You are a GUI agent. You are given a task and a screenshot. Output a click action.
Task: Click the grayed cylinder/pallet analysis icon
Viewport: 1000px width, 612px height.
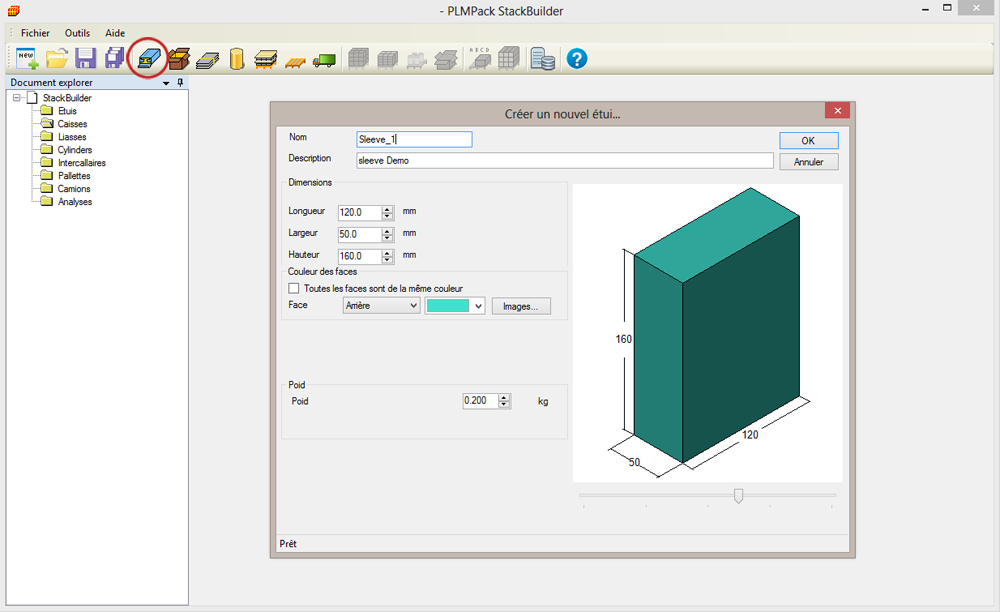tap(416, 60)
